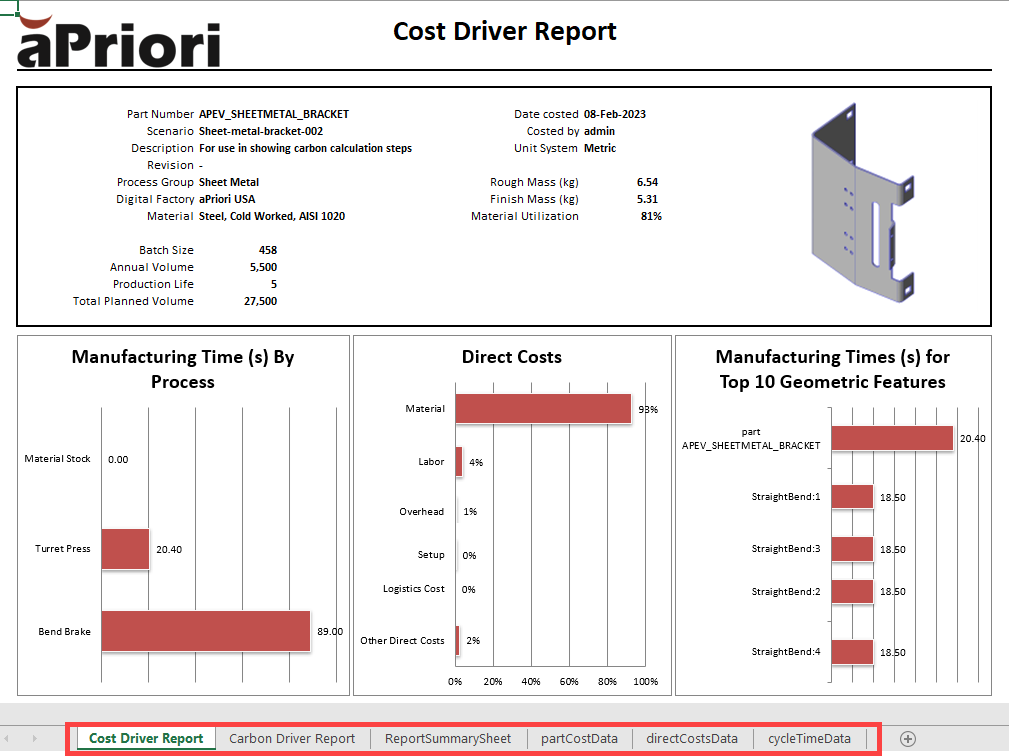This screenshot has height=756, width=1009.
Task: Click the previous sheet navigation arrow
Action: coord(6,739)
